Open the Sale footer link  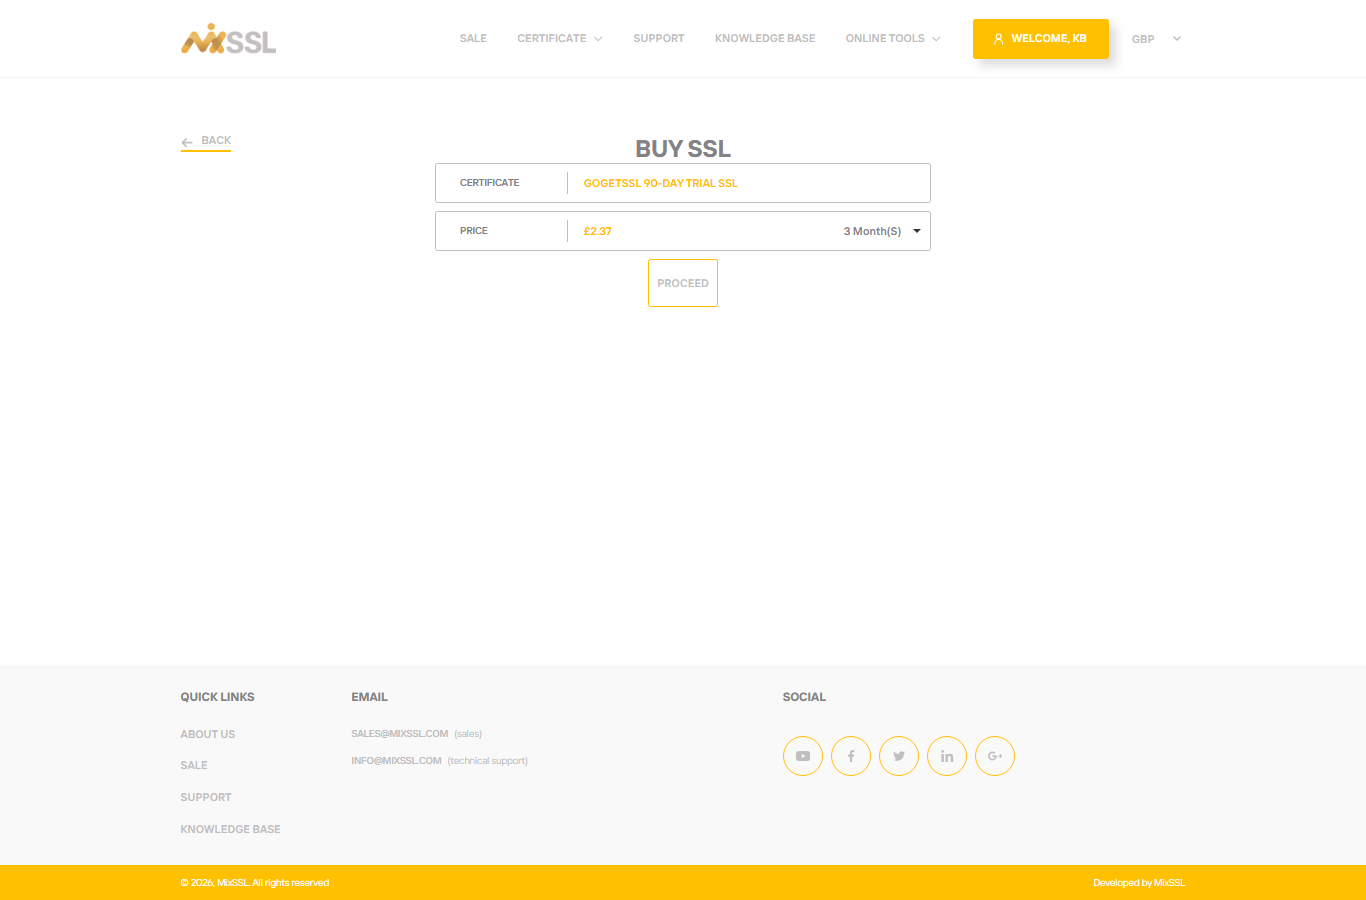194,765
